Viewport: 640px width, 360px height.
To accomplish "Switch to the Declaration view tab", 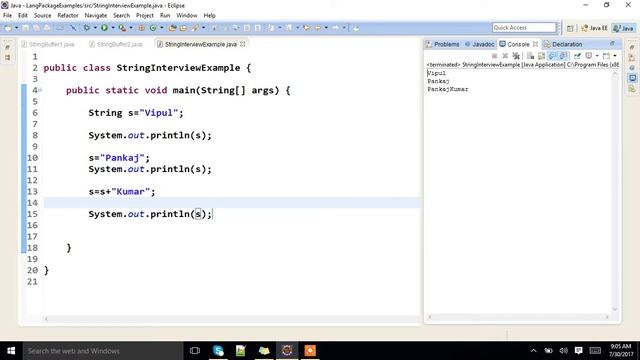I will [x=563, y=44].
